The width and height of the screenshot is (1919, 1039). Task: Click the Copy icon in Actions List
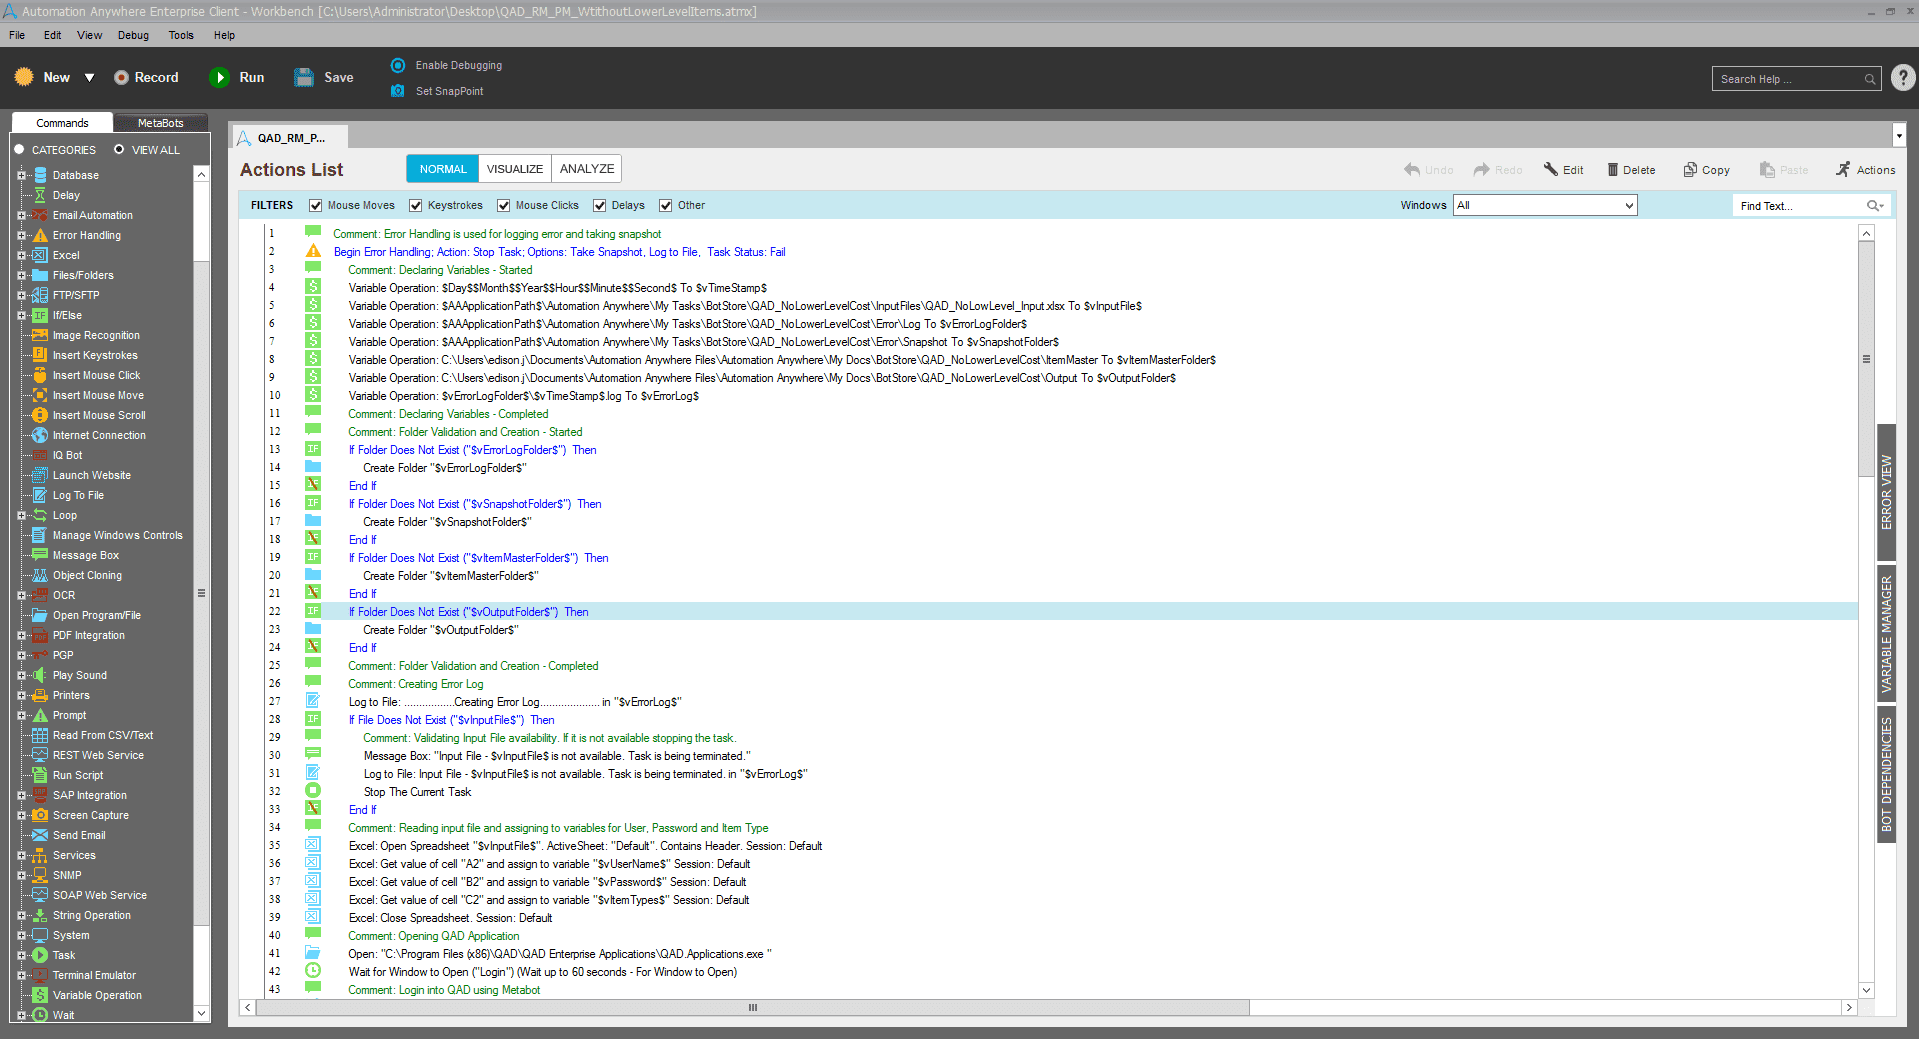(1690, 170)
